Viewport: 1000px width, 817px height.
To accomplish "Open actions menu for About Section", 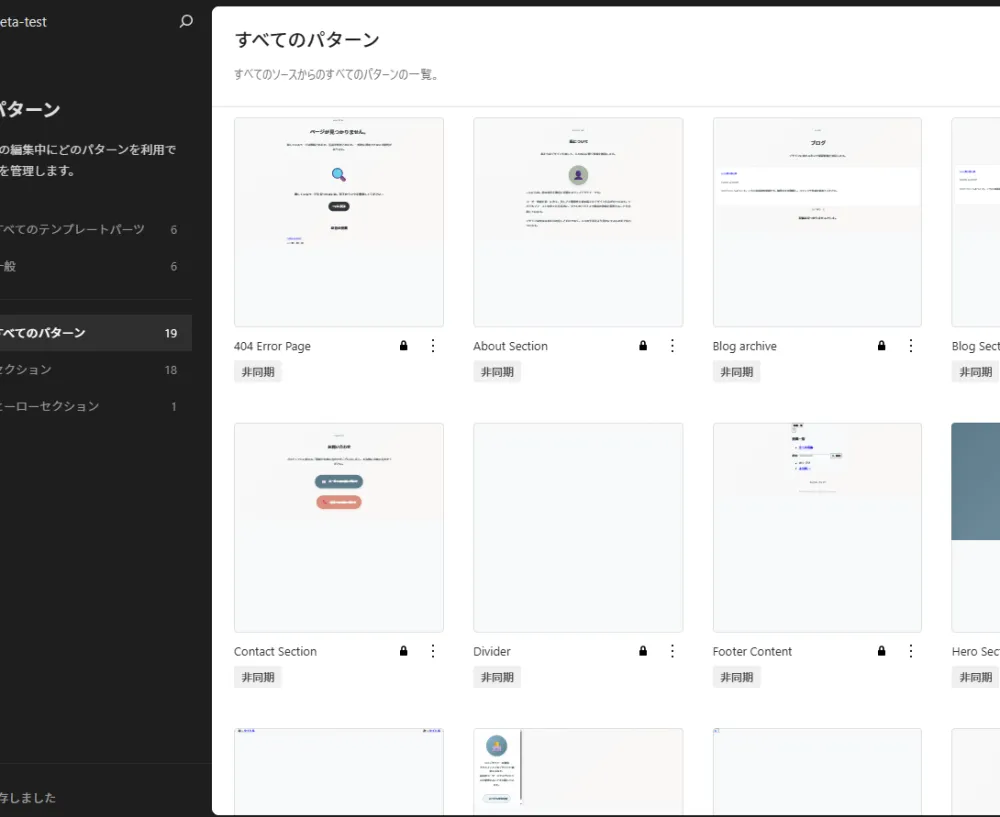I will [x=672, y=346].
